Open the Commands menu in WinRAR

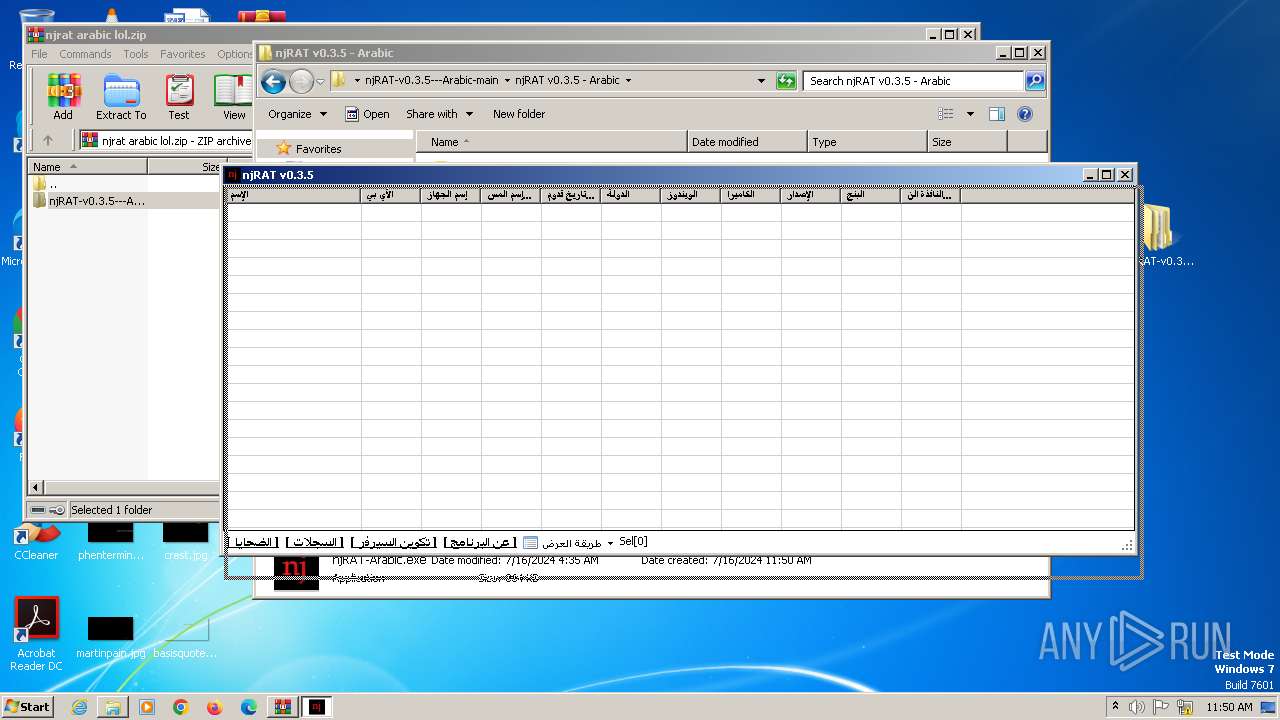(x=85, y=54)
